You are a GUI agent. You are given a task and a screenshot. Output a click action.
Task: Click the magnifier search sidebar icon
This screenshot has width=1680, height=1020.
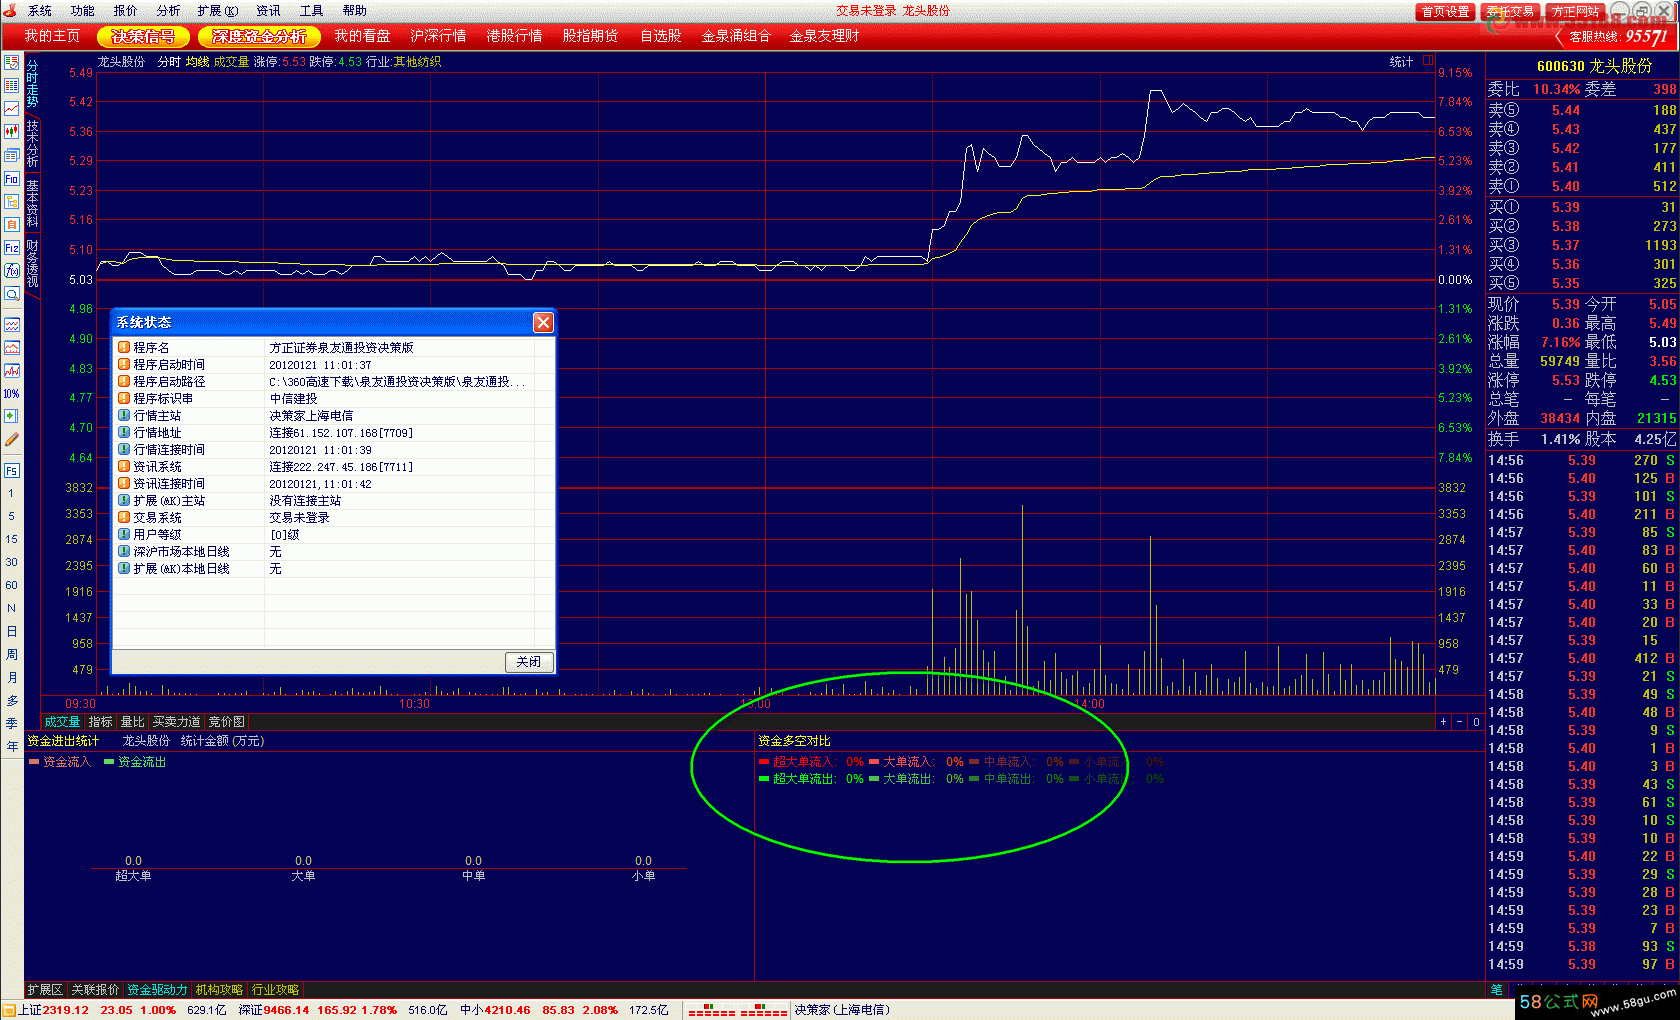pyautogui.click(x=12, y=294)
